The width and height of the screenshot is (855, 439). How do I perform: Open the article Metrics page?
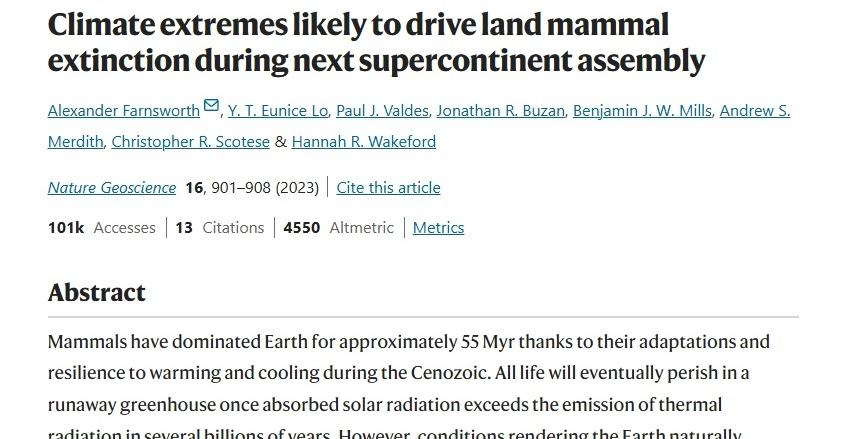click(438, 228)
